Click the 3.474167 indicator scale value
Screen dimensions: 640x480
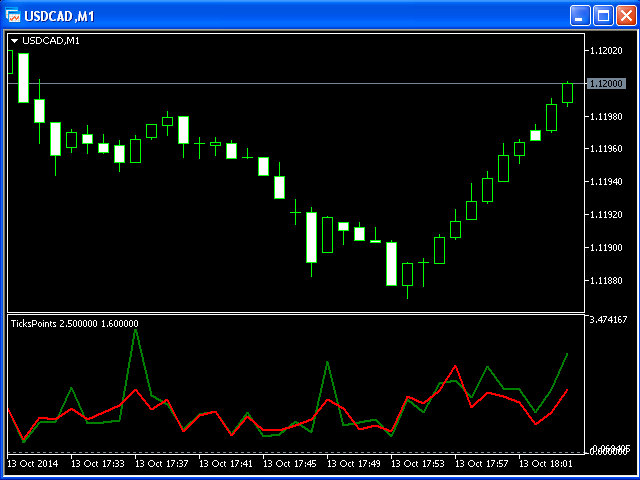tap(609, 320)
